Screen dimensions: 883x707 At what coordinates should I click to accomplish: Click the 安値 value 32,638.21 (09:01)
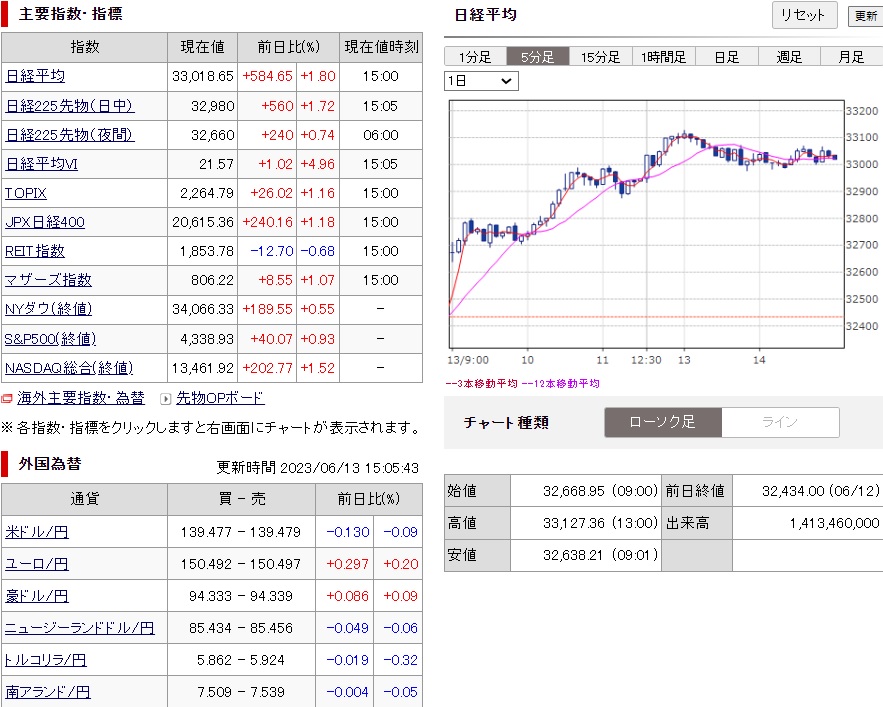click(x=600, y=555)
